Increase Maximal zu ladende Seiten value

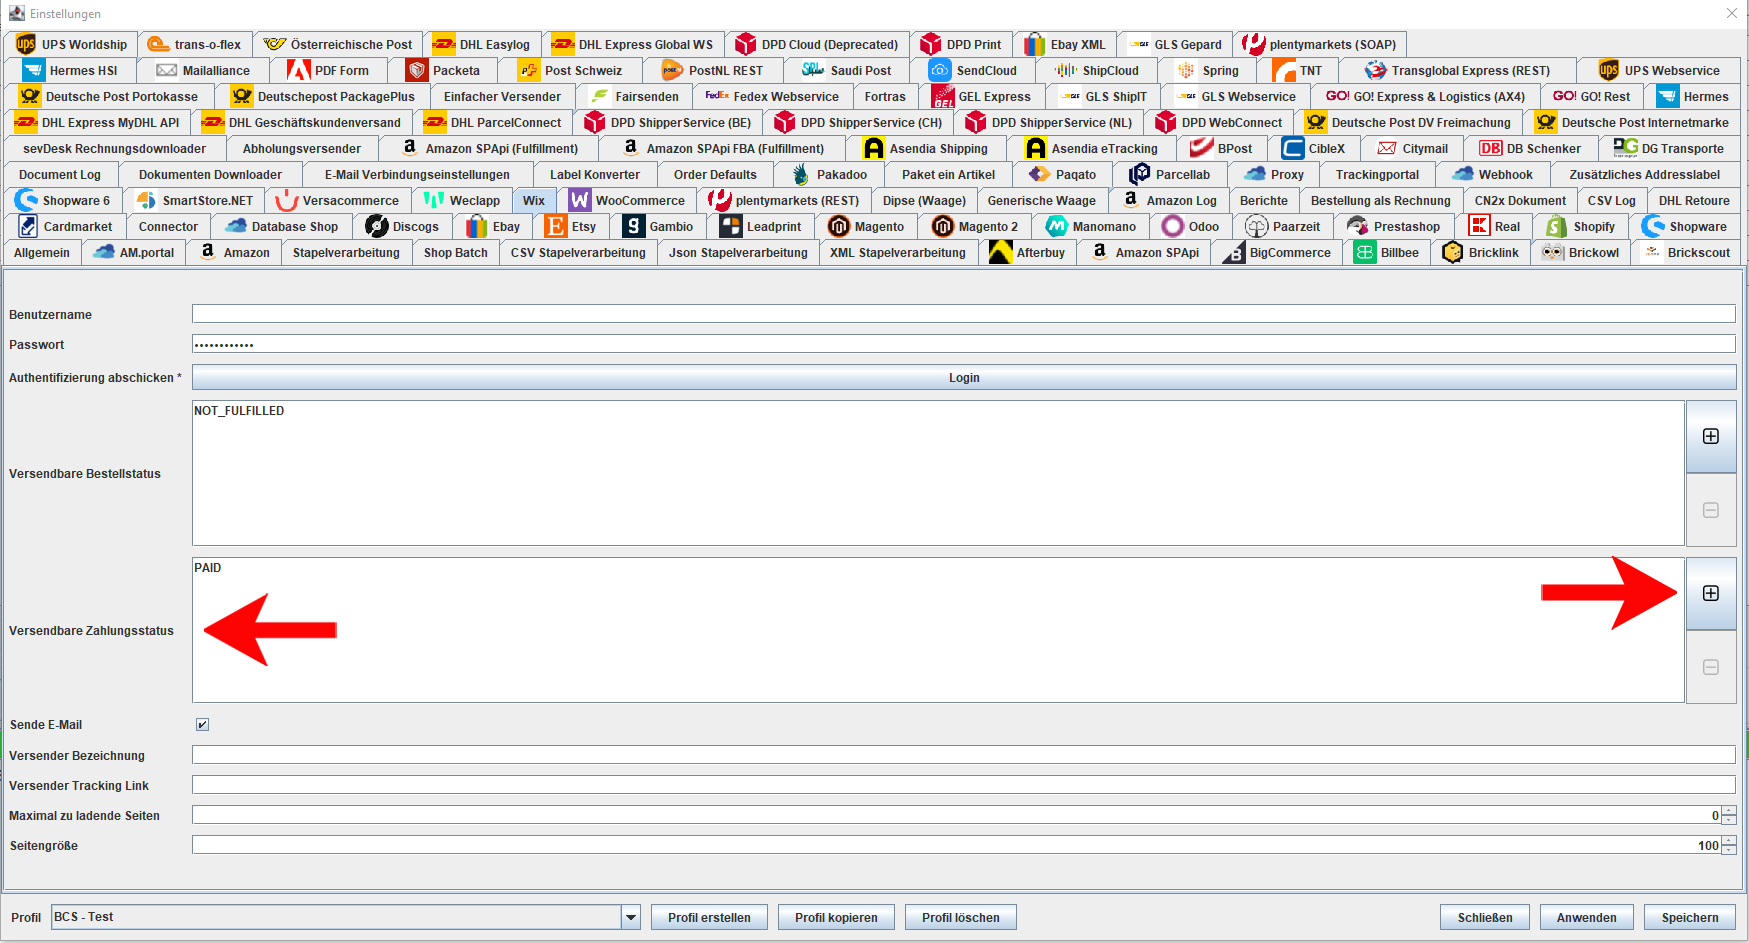1729,811
